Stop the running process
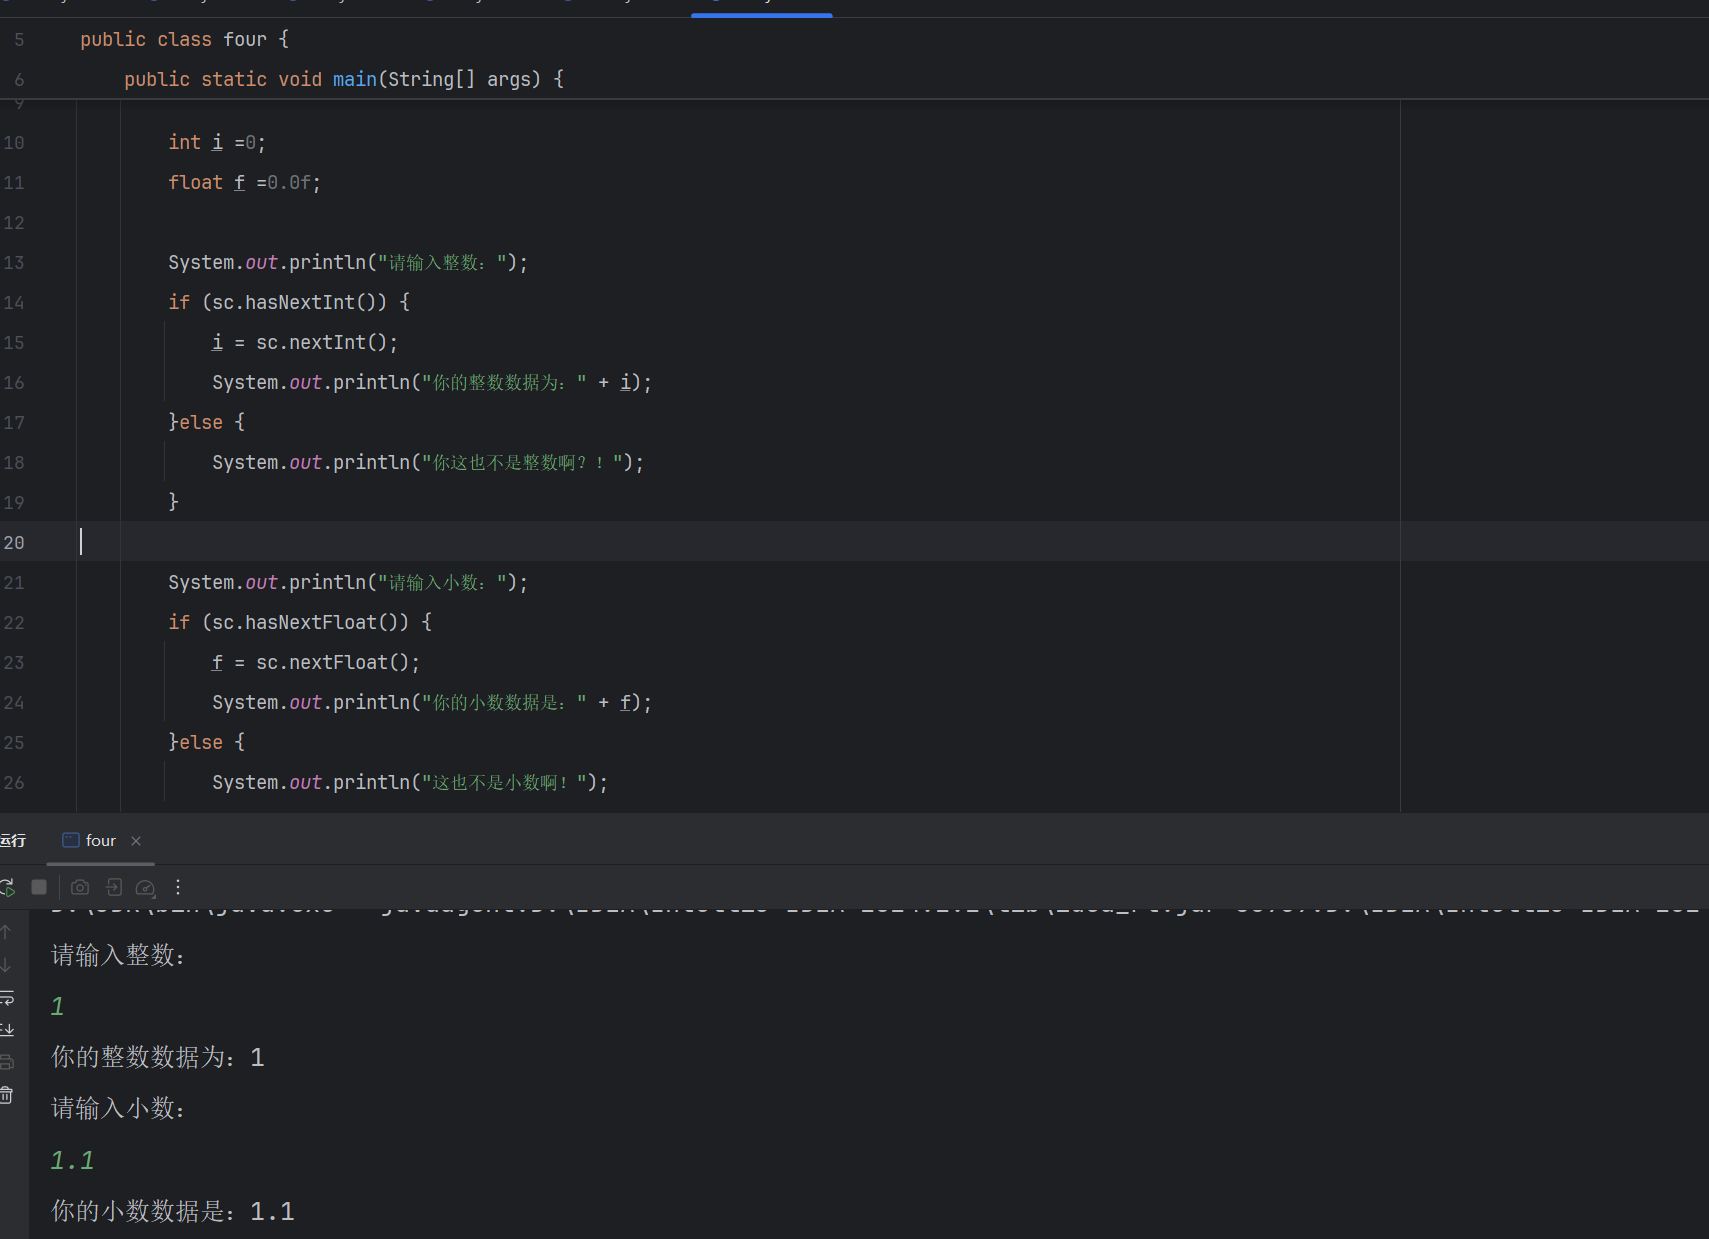The image size is (1709, 1239). [x=39, y=887]
